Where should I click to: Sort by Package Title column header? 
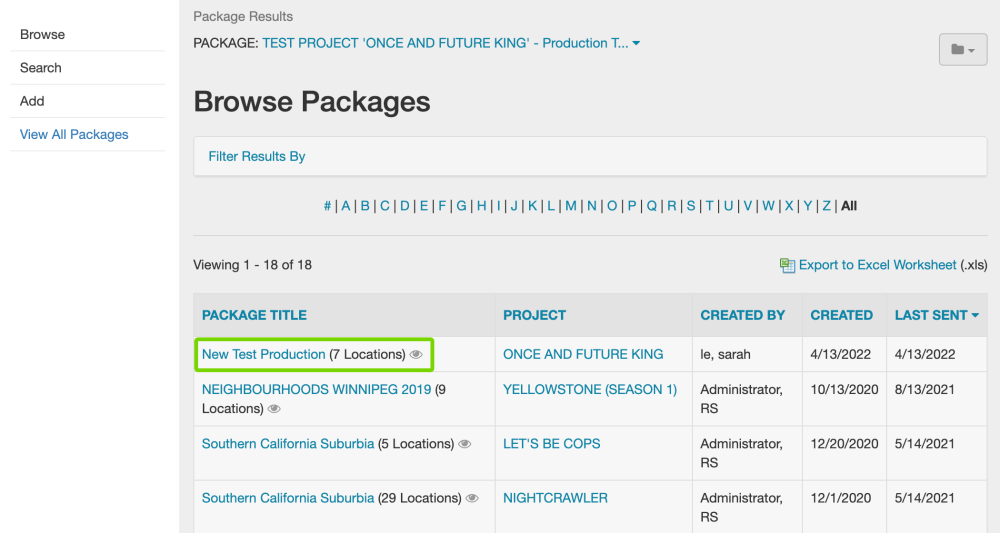[254, 315]
